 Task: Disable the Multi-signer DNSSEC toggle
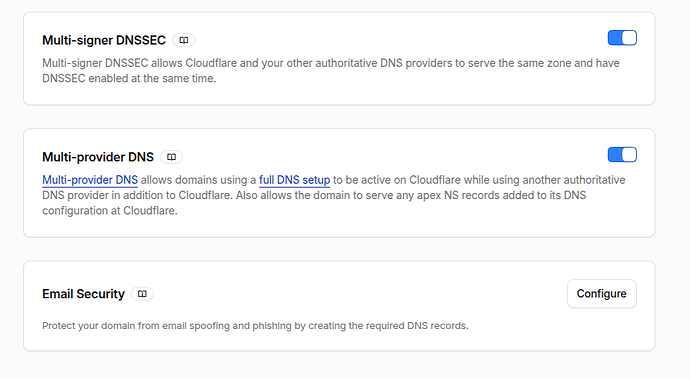(622, 38)
